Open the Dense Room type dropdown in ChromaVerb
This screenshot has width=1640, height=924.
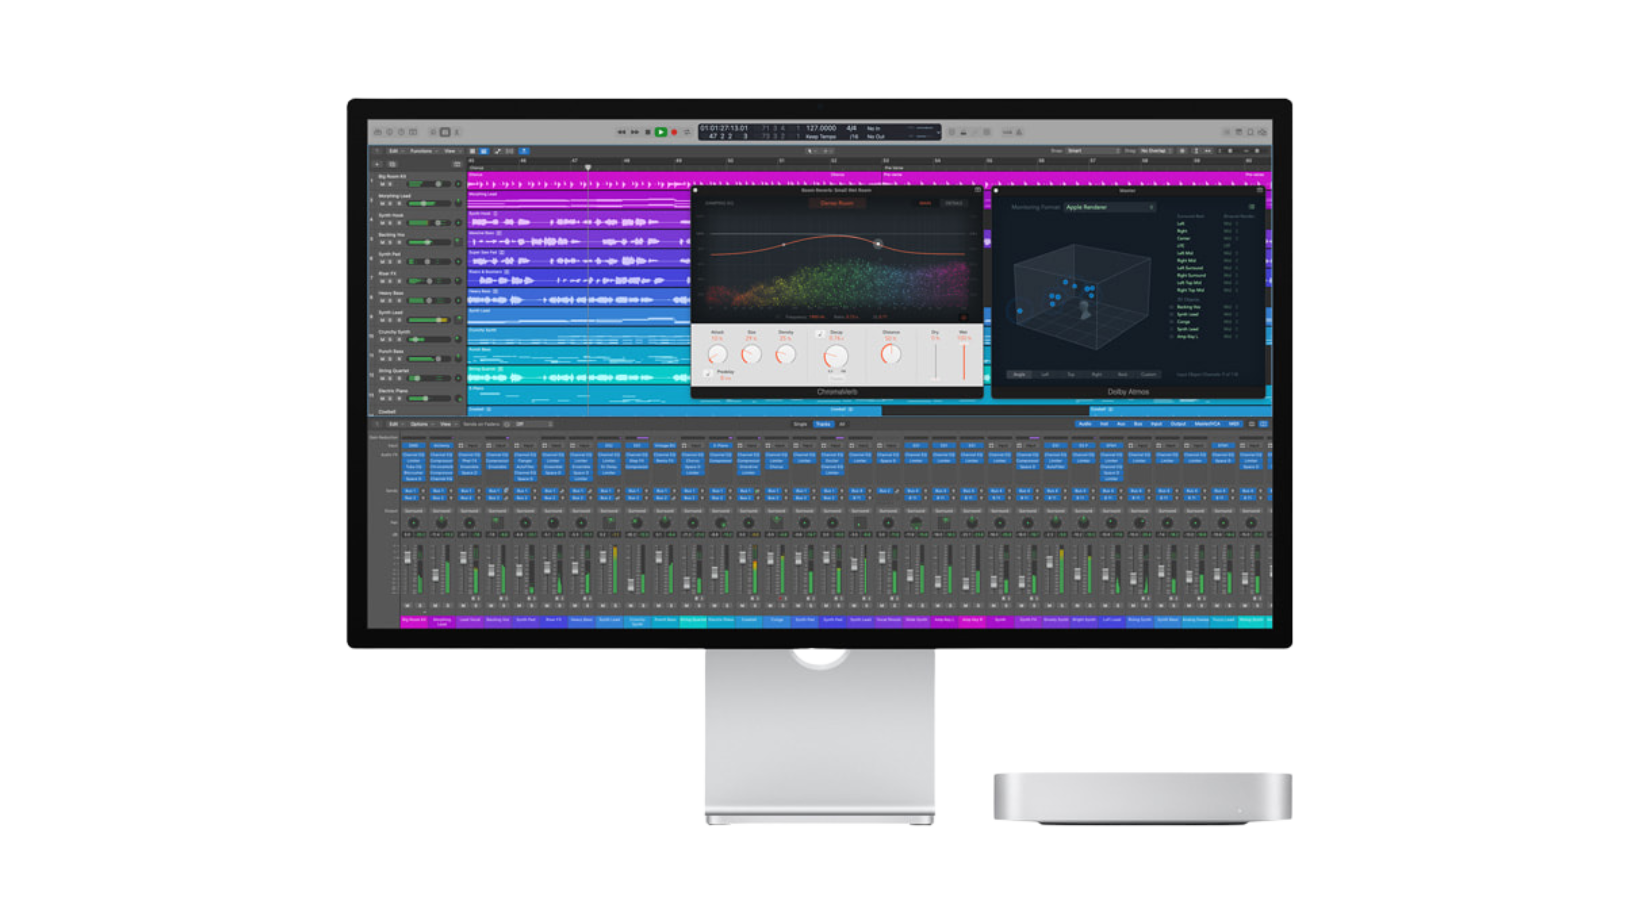[x=837, y=203]
